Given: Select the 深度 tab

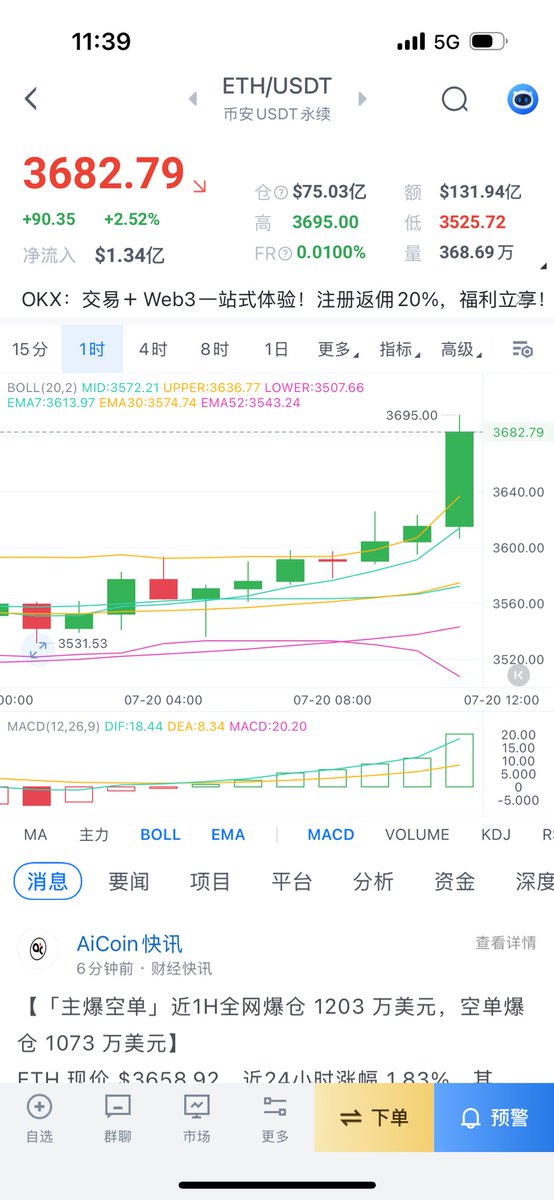Looking at the screenshot, I should (534, 881).
